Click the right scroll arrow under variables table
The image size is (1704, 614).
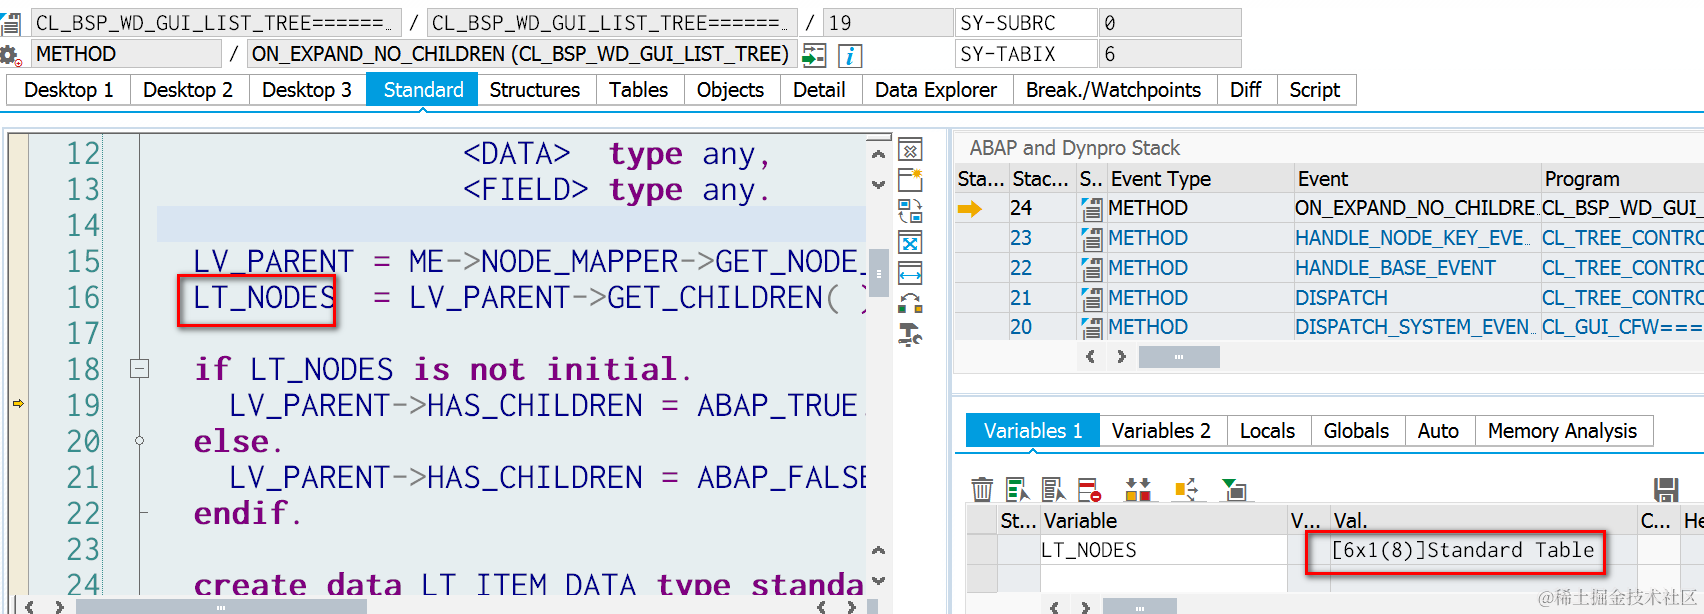(x=1085, y=606)
